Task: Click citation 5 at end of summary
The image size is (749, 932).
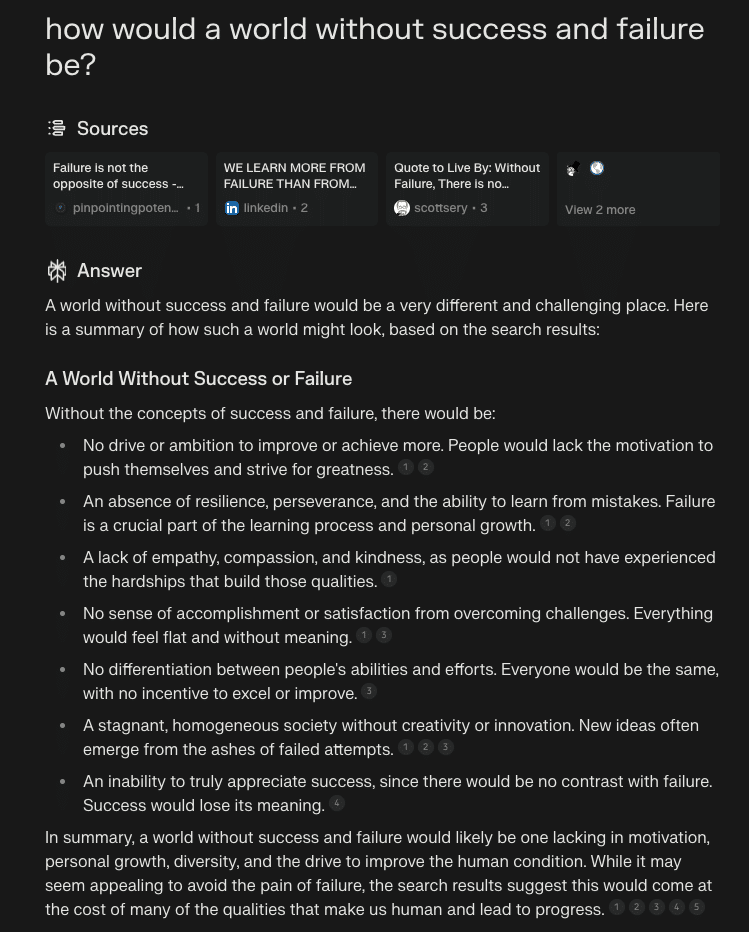Action: 697,907
